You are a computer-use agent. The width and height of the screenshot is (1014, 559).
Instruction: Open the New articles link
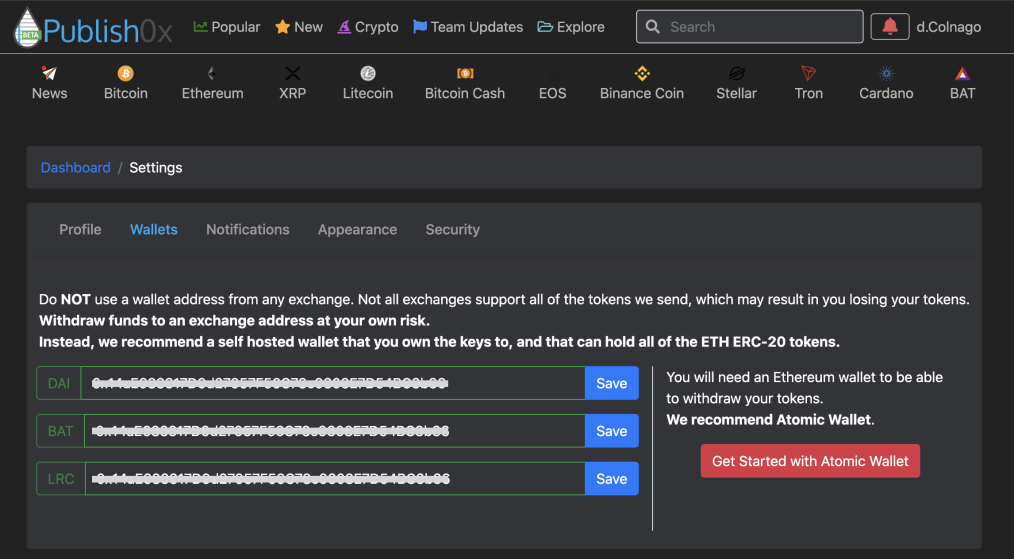pyautogui.click(x=308, y=27)
